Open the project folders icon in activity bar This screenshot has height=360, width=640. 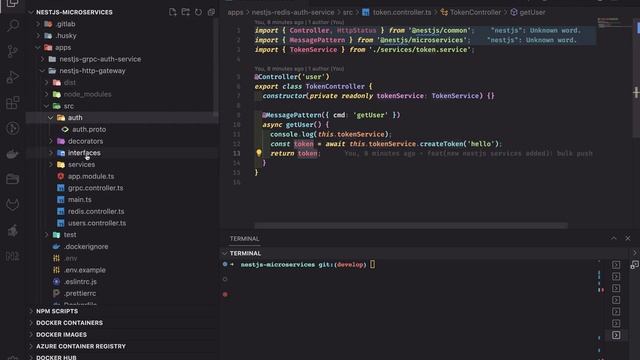point(13,179)
